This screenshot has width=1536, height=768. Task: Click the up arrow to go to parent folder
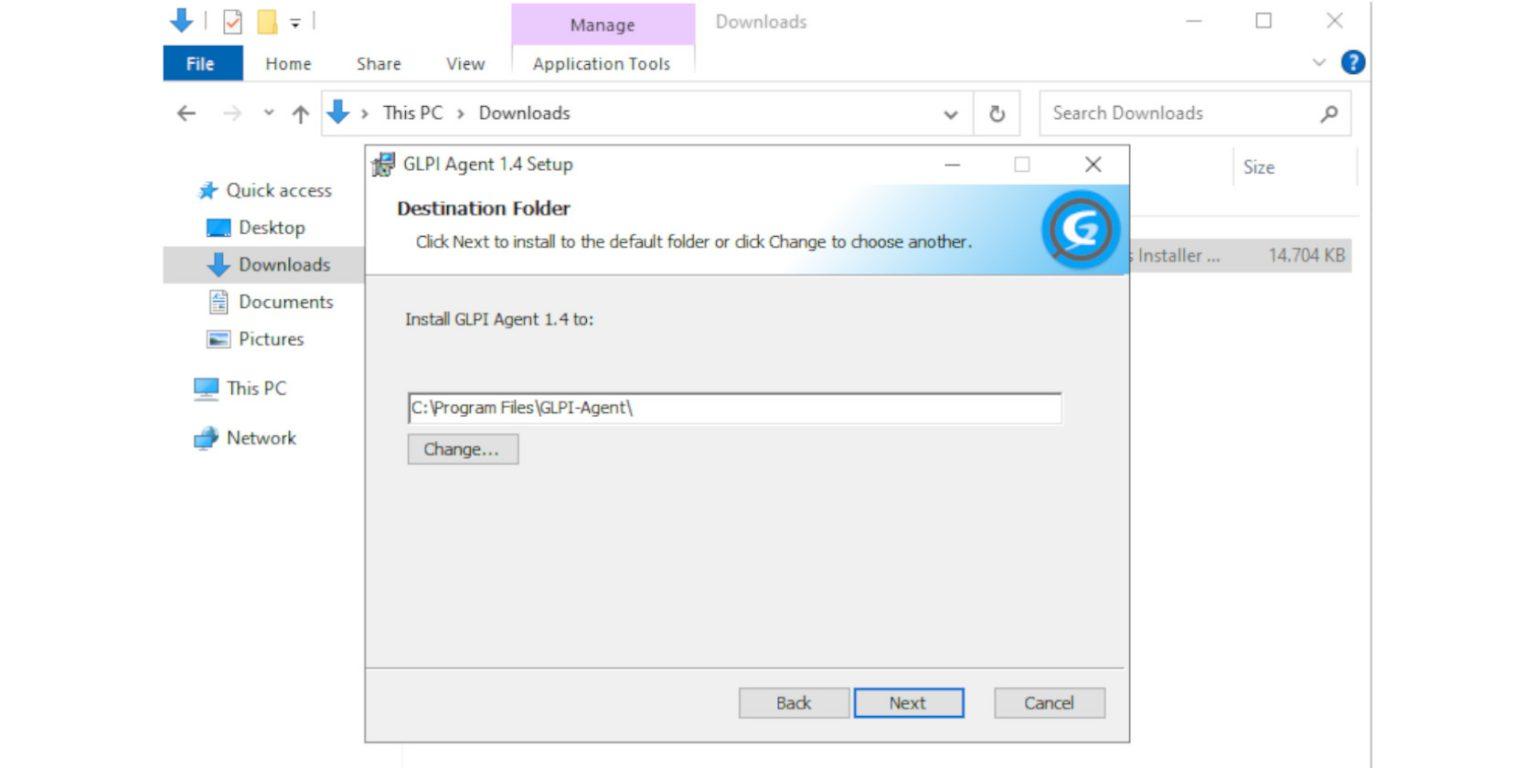click(302, 113)
